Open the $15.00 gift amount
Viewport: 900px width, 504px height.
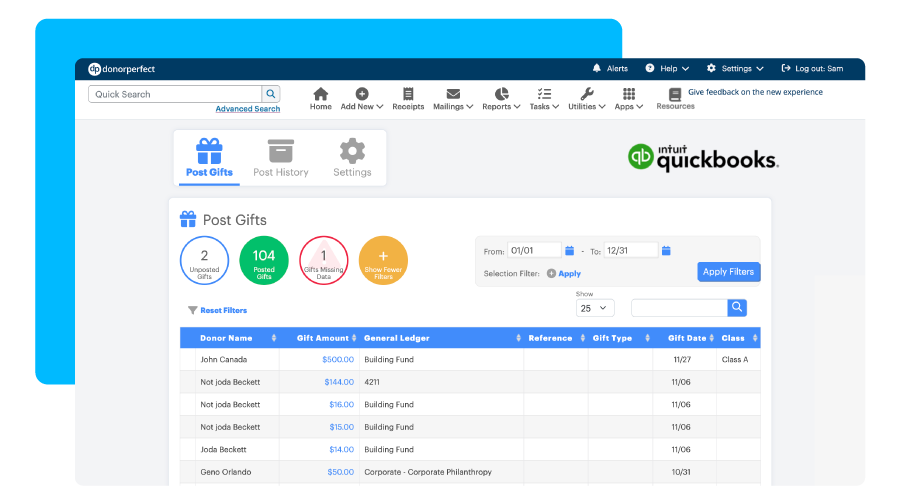341,427
